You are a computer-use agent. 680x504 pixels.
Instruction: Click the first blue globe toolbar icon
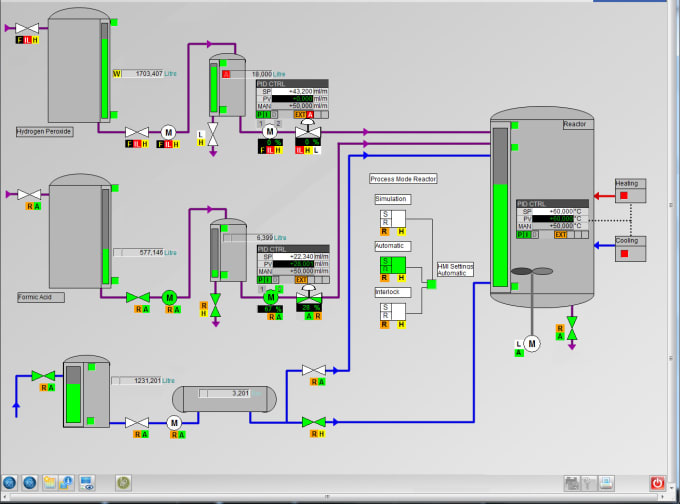[x=10, y=482]
